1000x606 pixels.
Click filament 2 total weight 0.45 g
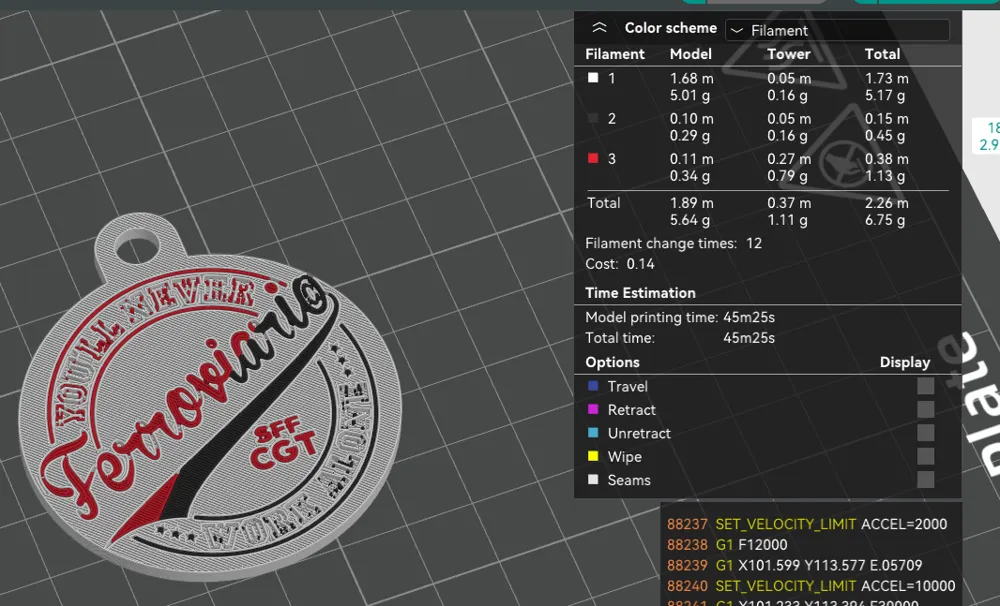pyautogui.click(x=885, y=136)
